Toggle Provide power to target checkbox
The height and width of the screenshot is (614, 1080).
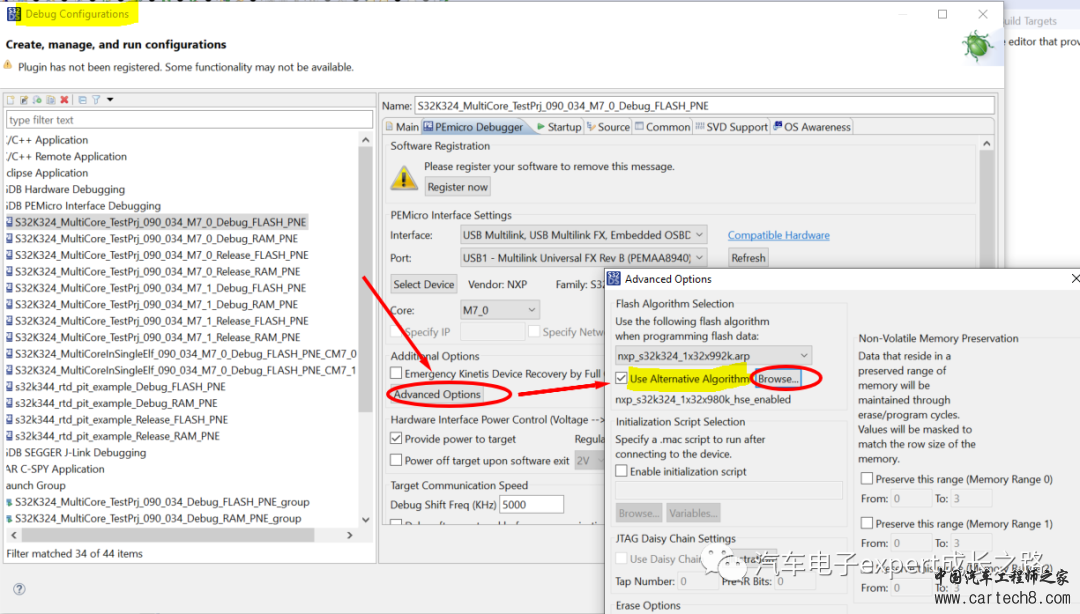396,438
